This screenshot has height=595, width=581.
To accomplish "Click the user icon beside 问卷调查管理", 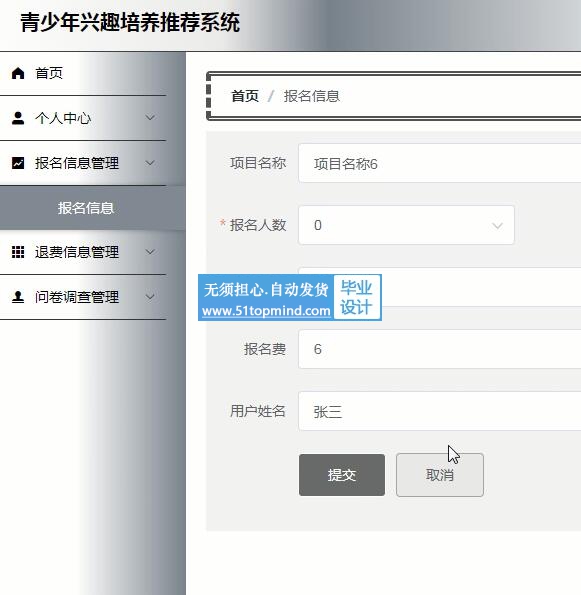I will [18, 297].
